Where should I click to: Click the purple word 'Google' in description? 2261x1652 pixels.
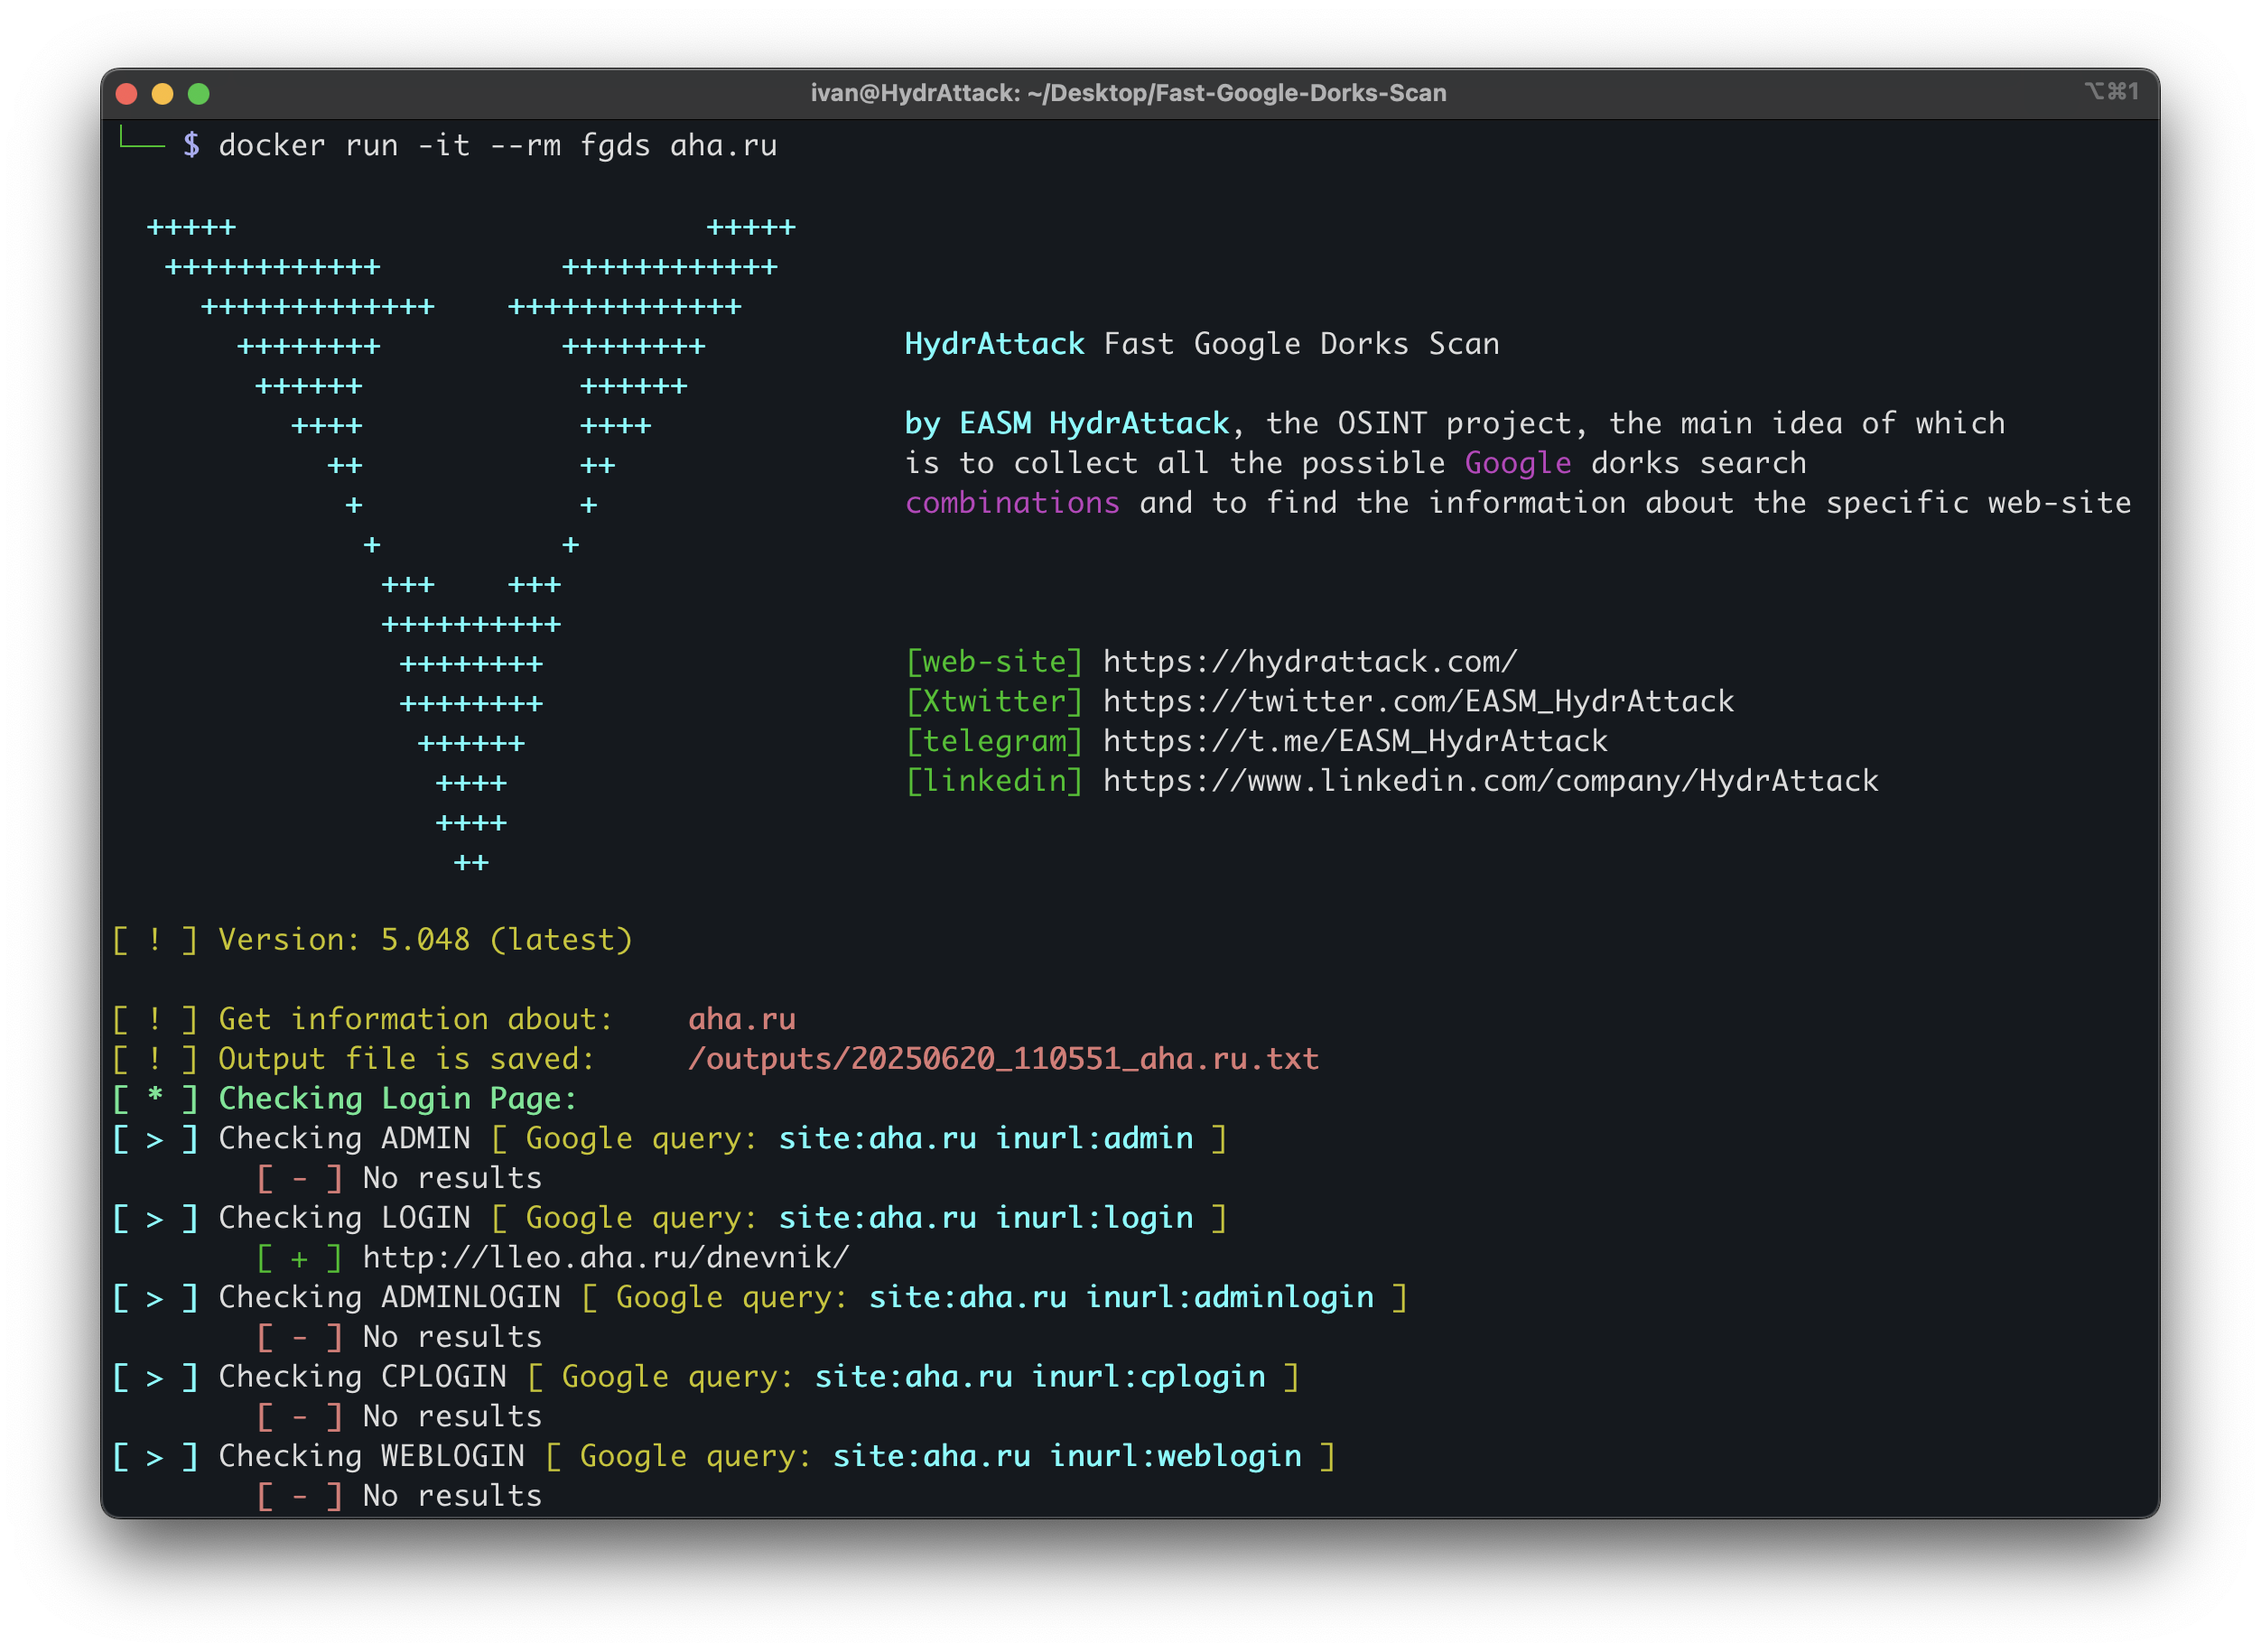(x=1518, y=464)
